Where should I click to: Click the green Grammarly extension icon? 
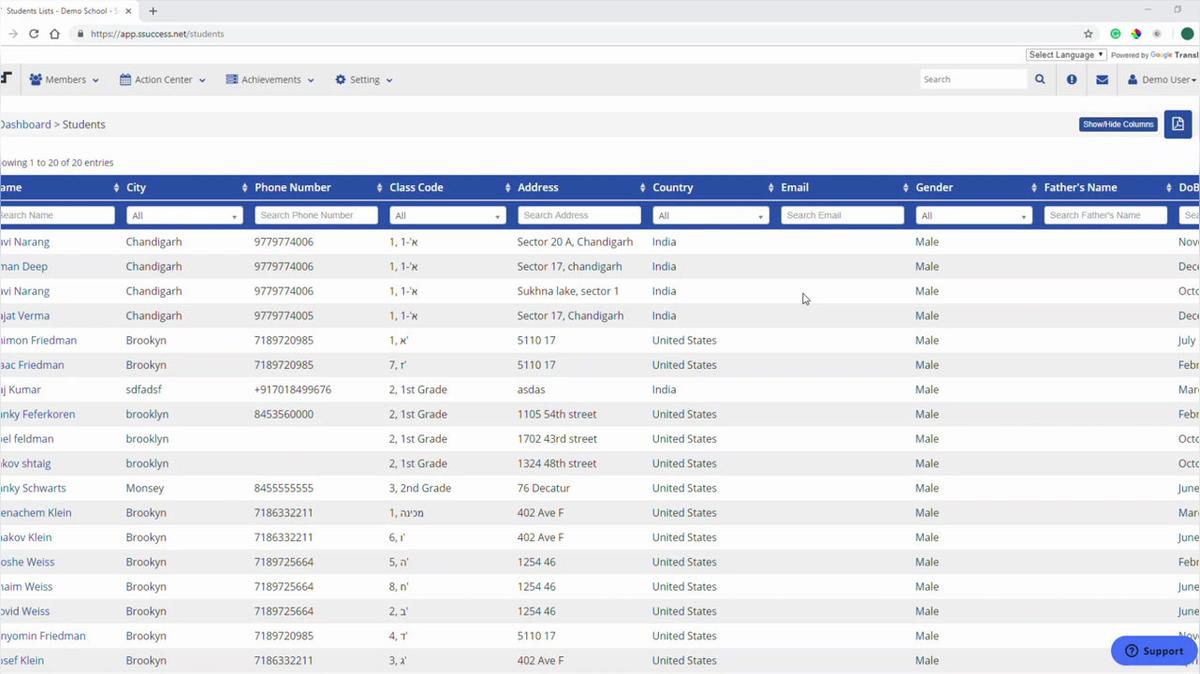click(1115, 33)
